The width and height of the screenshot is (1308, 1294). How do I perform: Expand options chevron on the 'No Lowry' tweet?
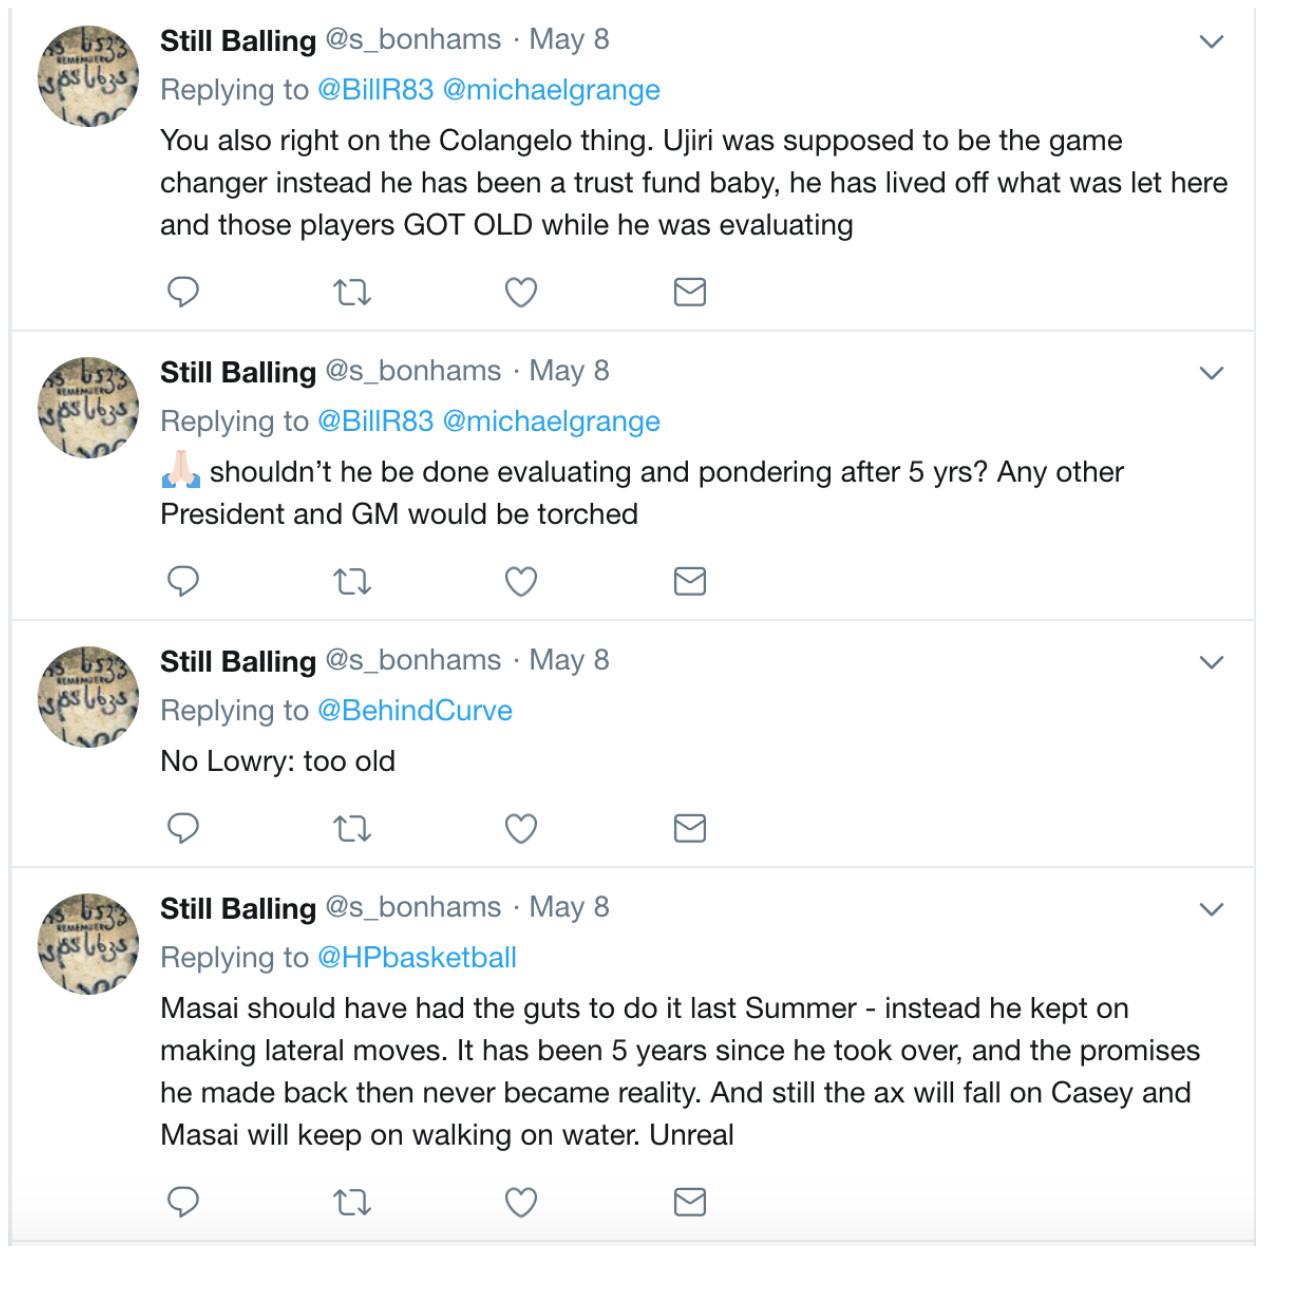pyautogui.click(x=1211, y=662)
